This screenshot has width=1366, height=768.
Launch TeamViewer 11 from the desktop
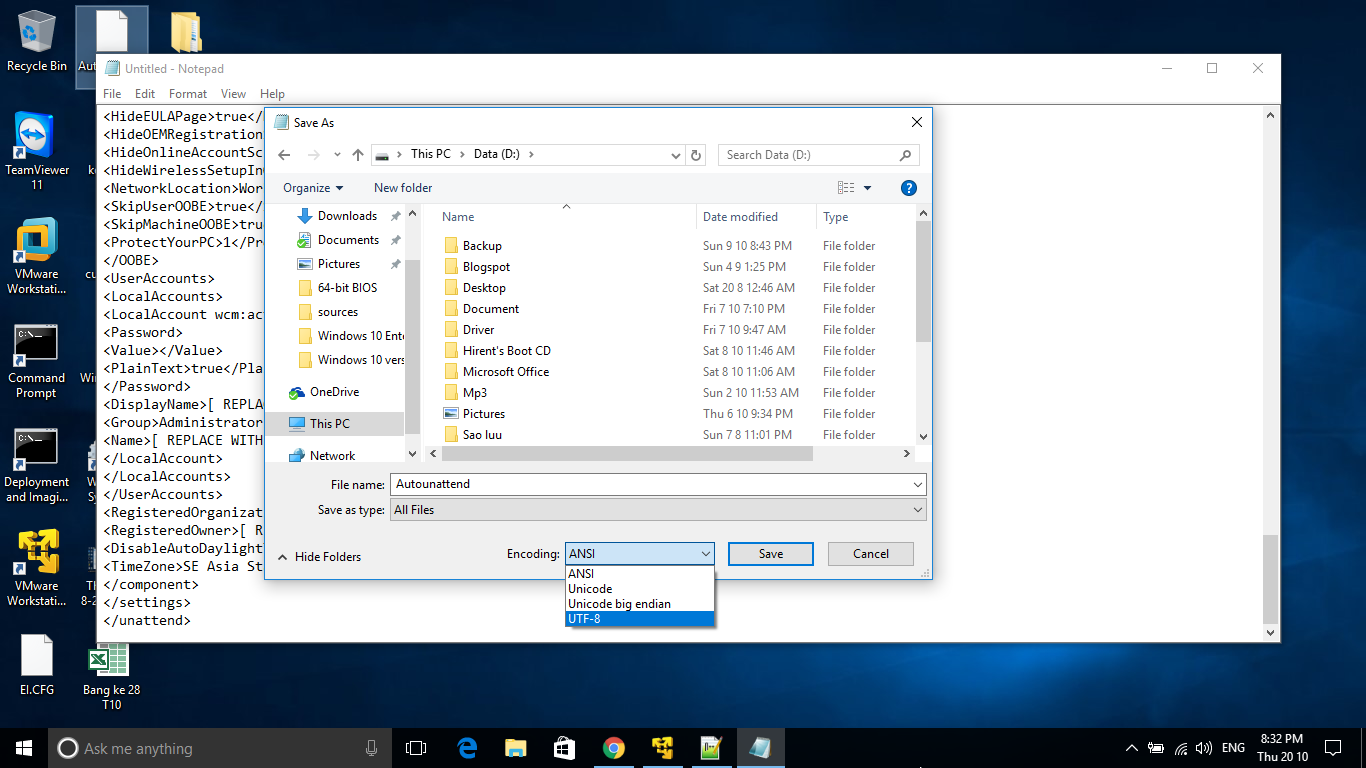37,150
